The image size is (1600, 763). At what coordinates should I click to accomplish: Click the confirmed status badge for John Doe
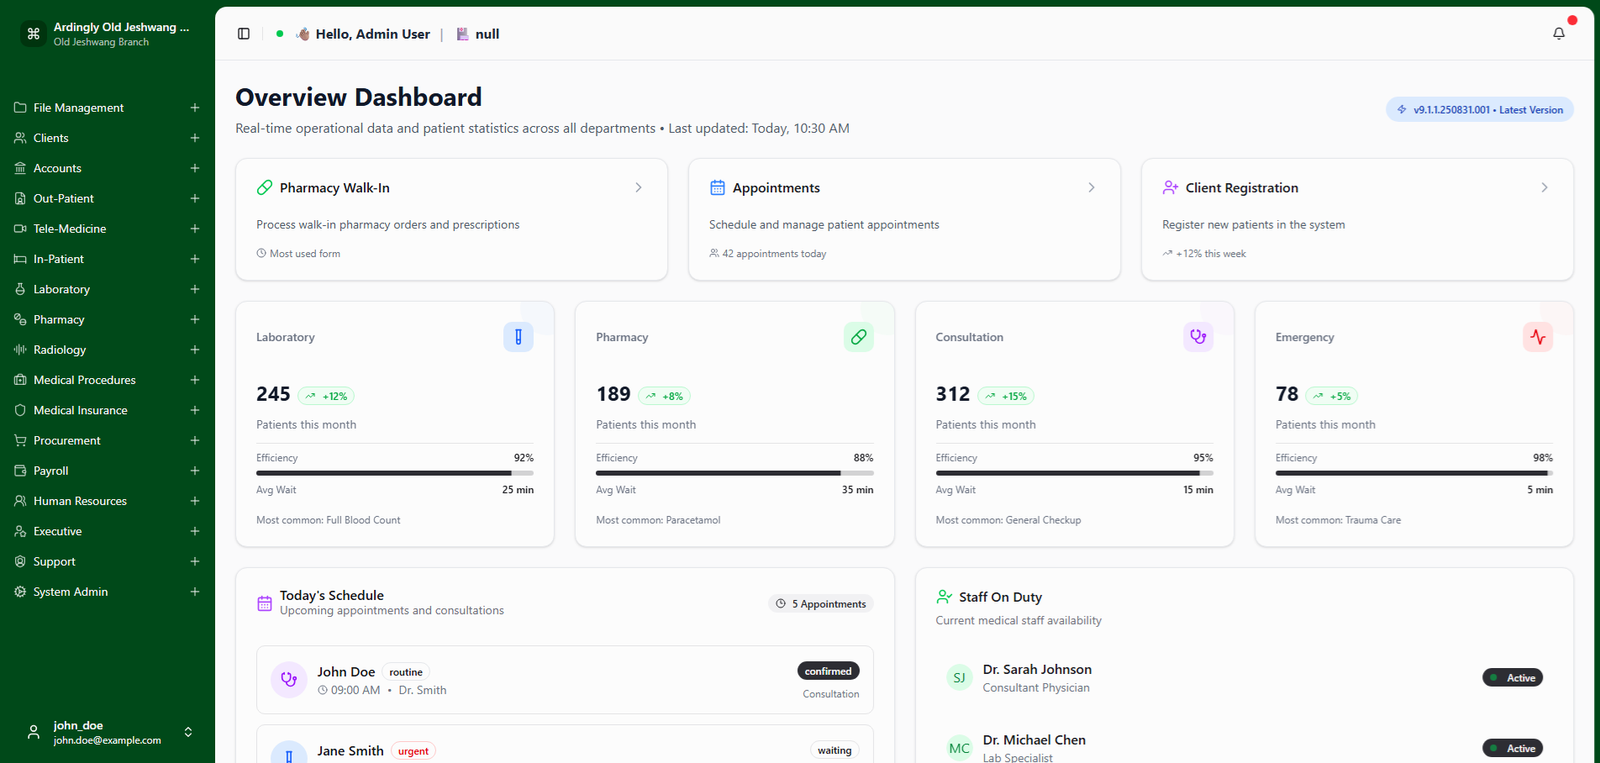point(828,671)
